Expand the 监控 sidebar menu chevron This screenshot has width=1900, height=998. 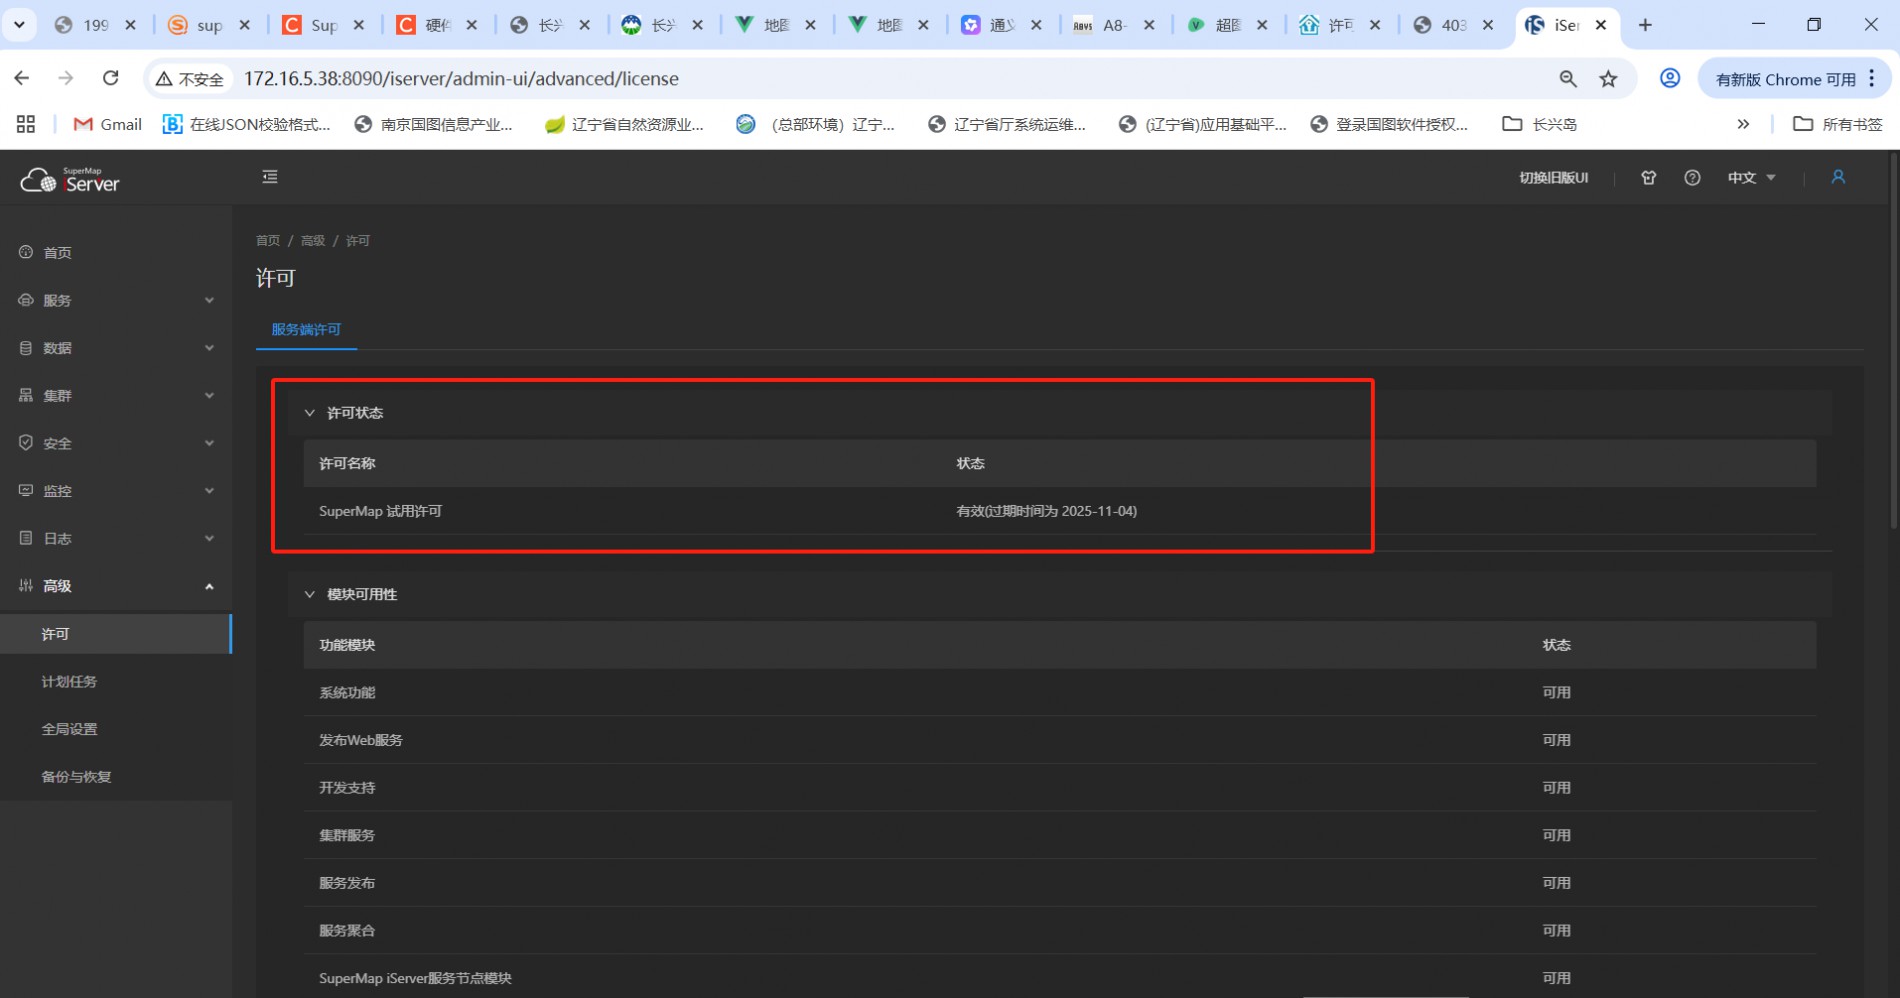pyautogui.click(x=209, y=490)
